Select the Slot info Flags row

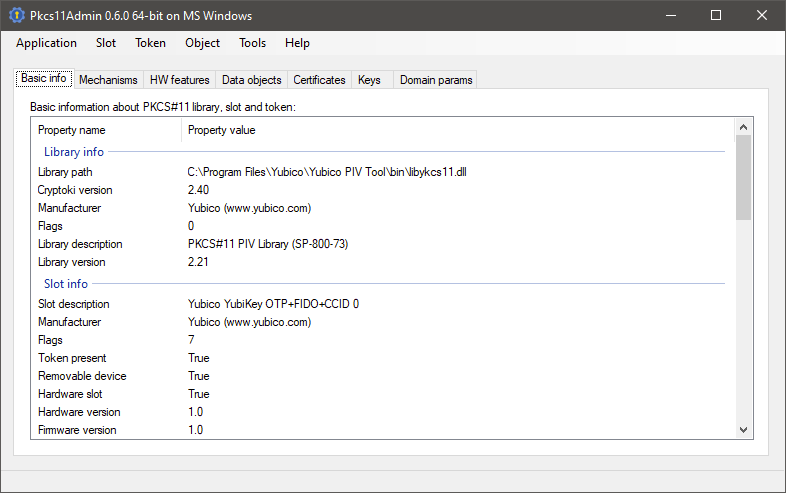[383, 340]
